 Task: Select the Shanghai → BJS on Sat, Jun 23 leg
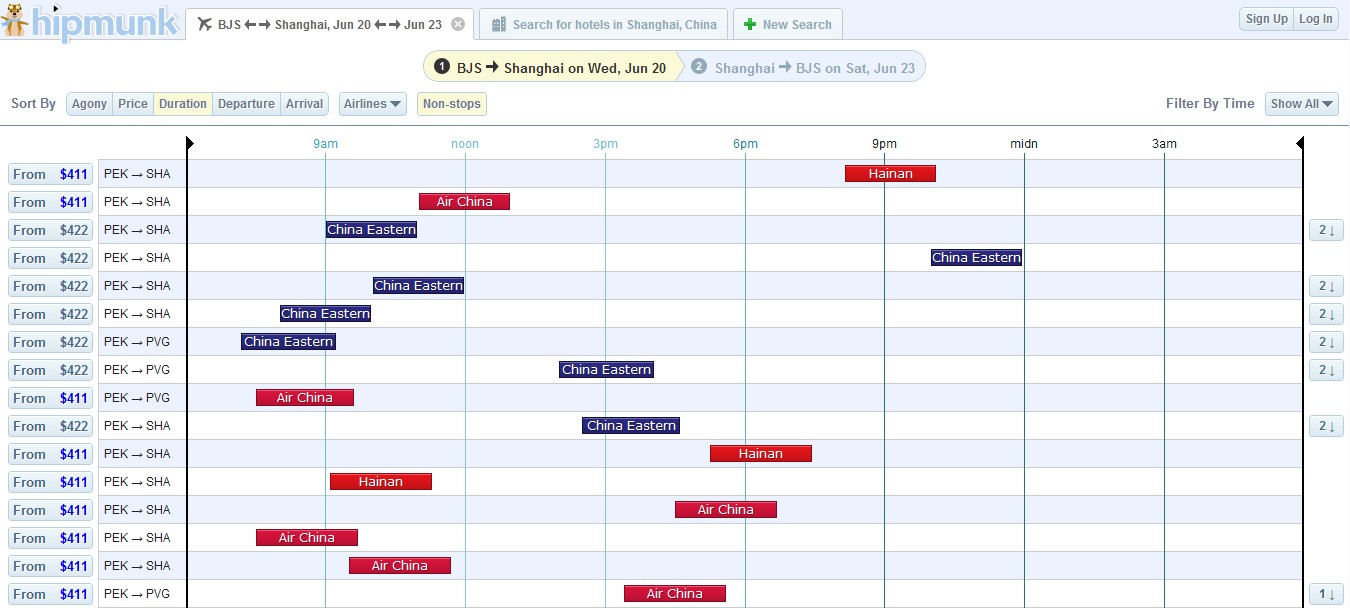point(804,68)
